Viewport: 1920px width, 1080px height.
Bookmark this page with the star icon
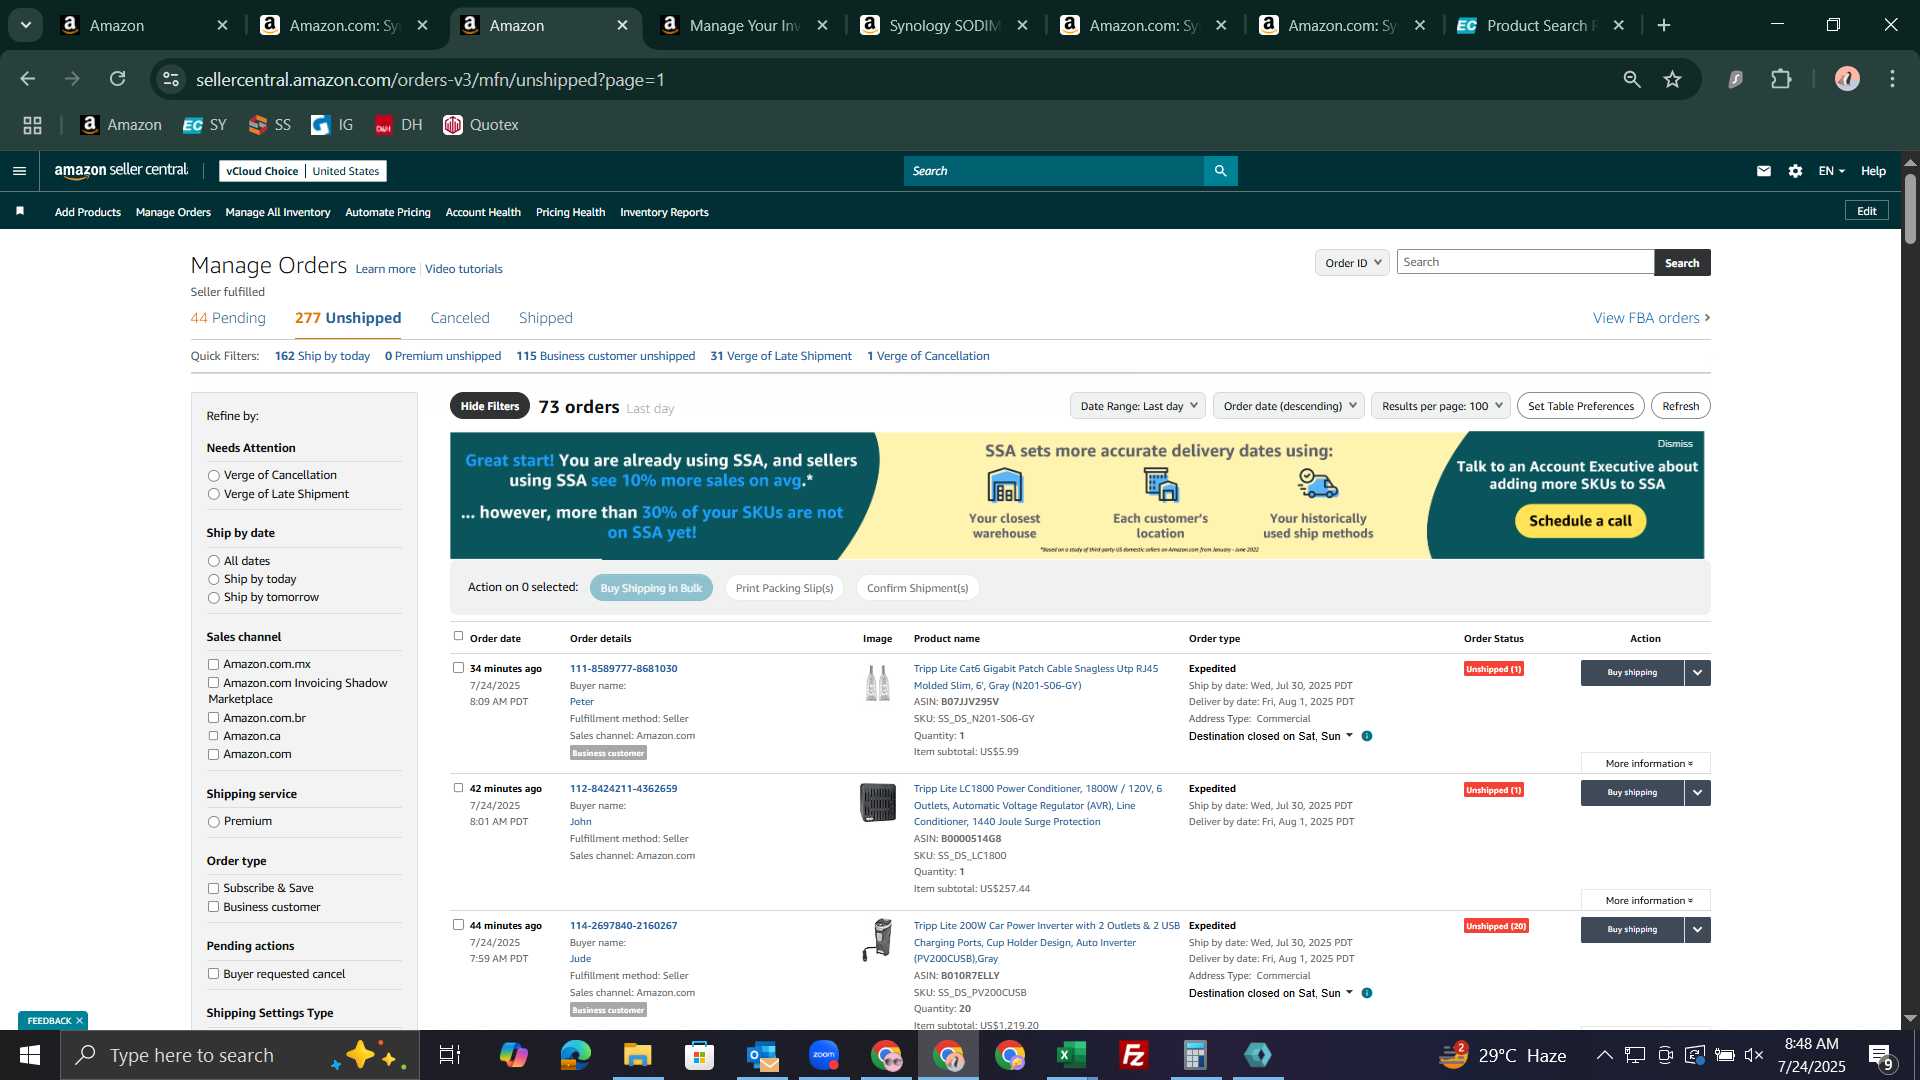[x=1672, y=79]
